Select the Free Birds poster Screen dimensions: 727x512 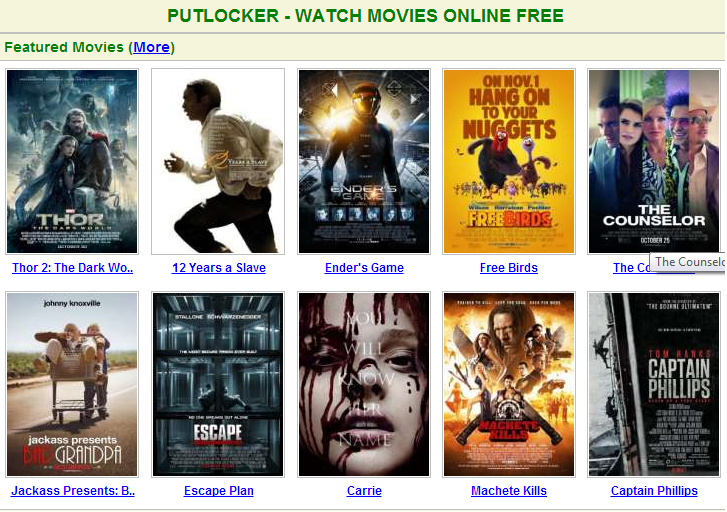(x=509, y=161)
